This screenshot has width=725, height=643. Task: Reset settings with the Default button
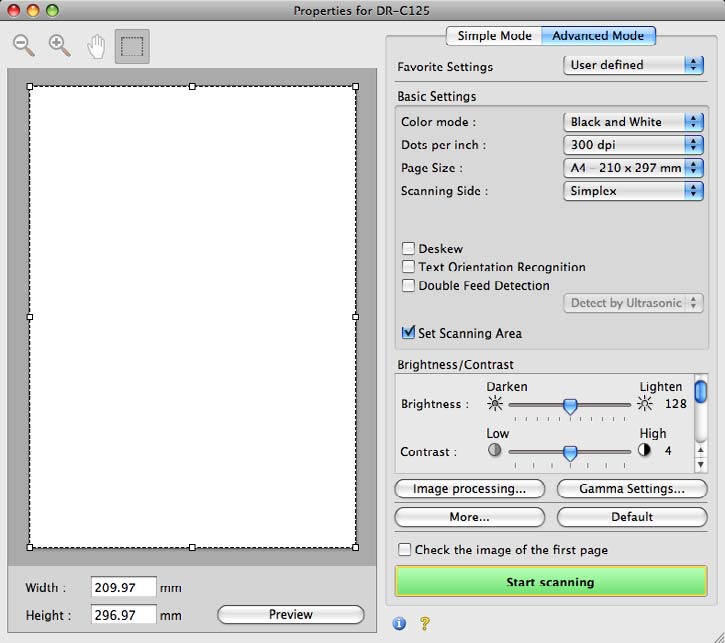coord(632,517)
